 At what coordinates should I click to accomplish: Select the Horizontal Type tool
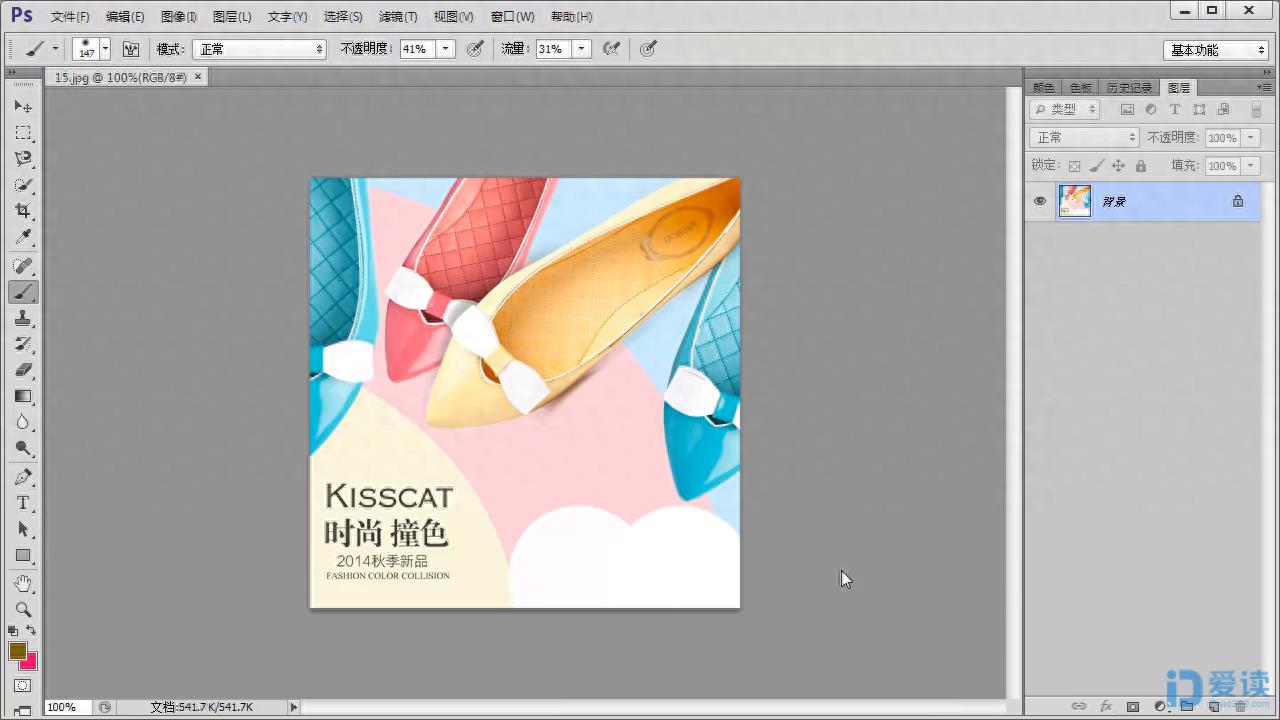[23, 503]
